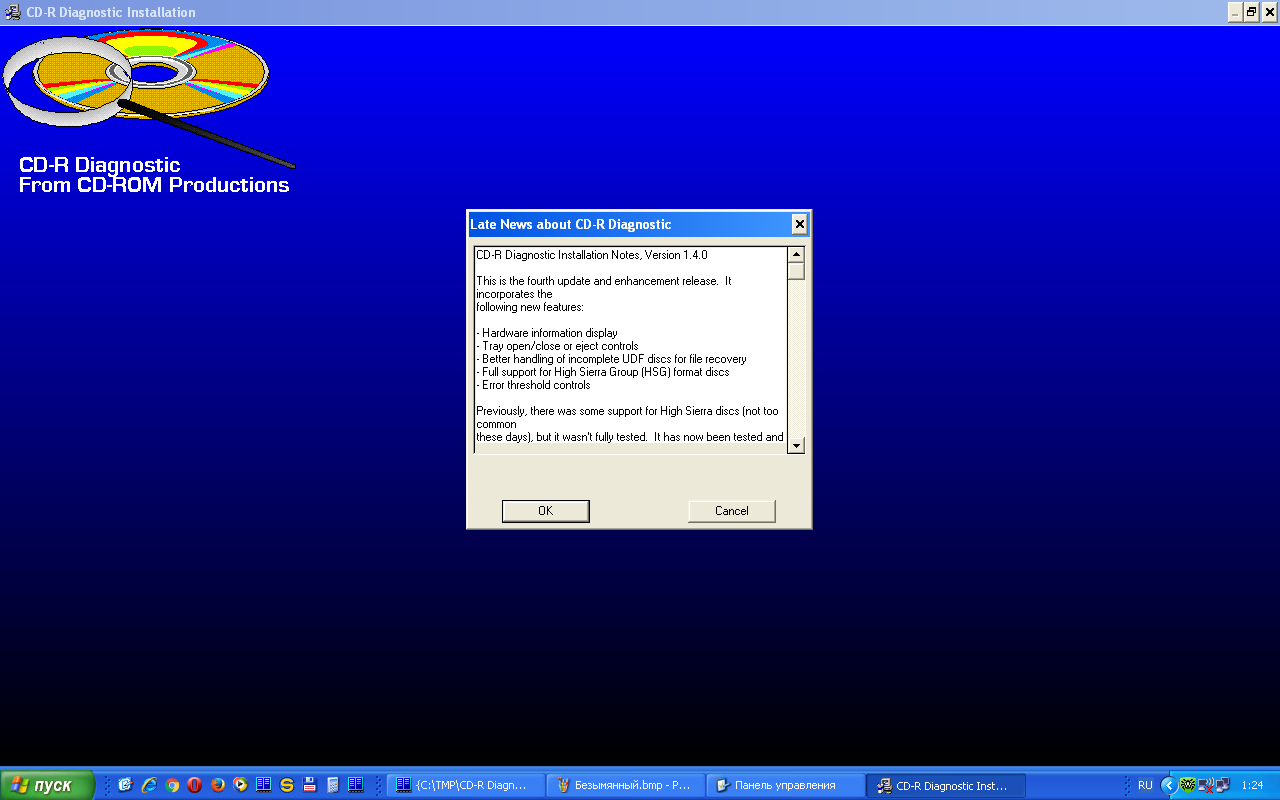The image size is (1280, 800).
Task: Launch Opera browser from Quick Launch
Action: pos(195,785)
